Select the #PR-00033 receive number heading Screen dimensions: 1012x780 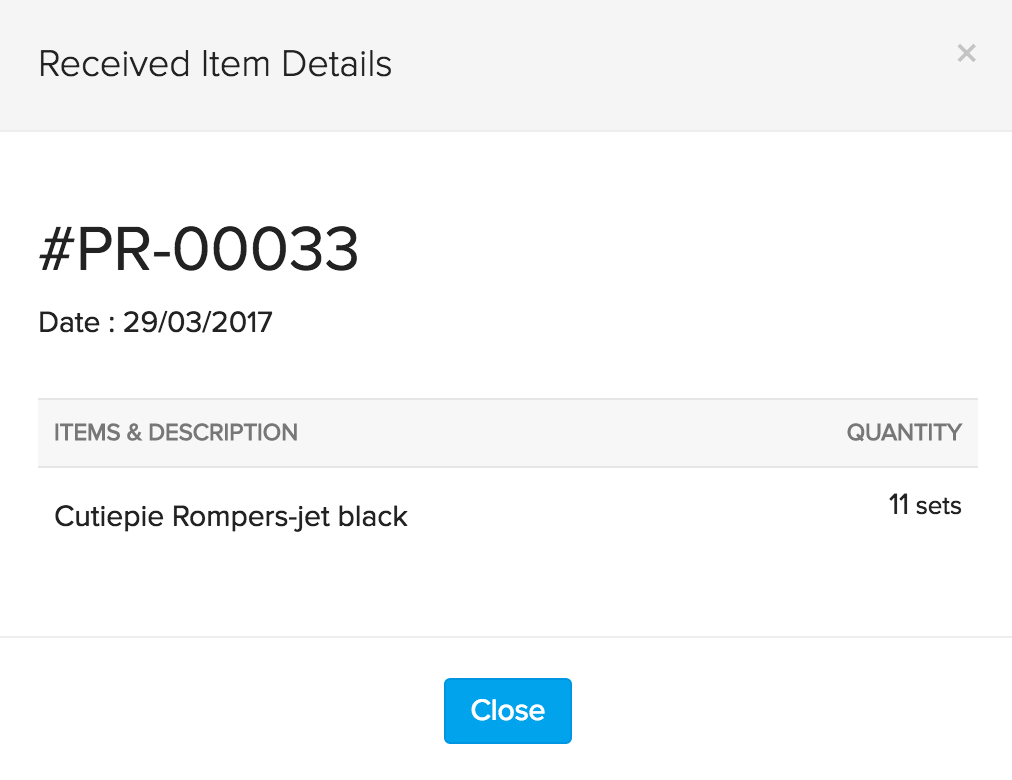click(x=198, y=250)
